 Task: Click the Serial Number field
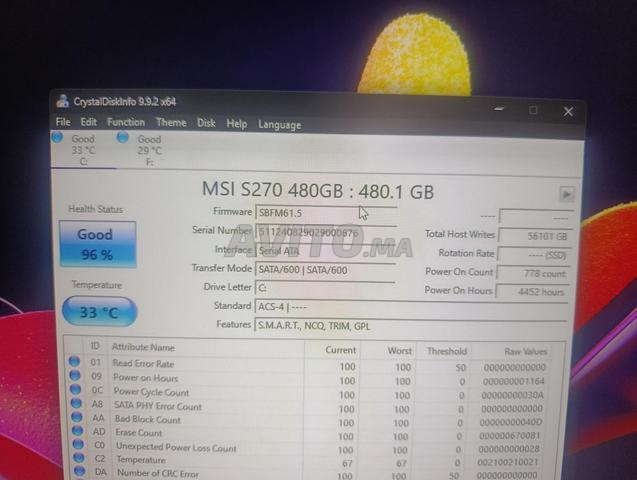[x=326, y=232]
